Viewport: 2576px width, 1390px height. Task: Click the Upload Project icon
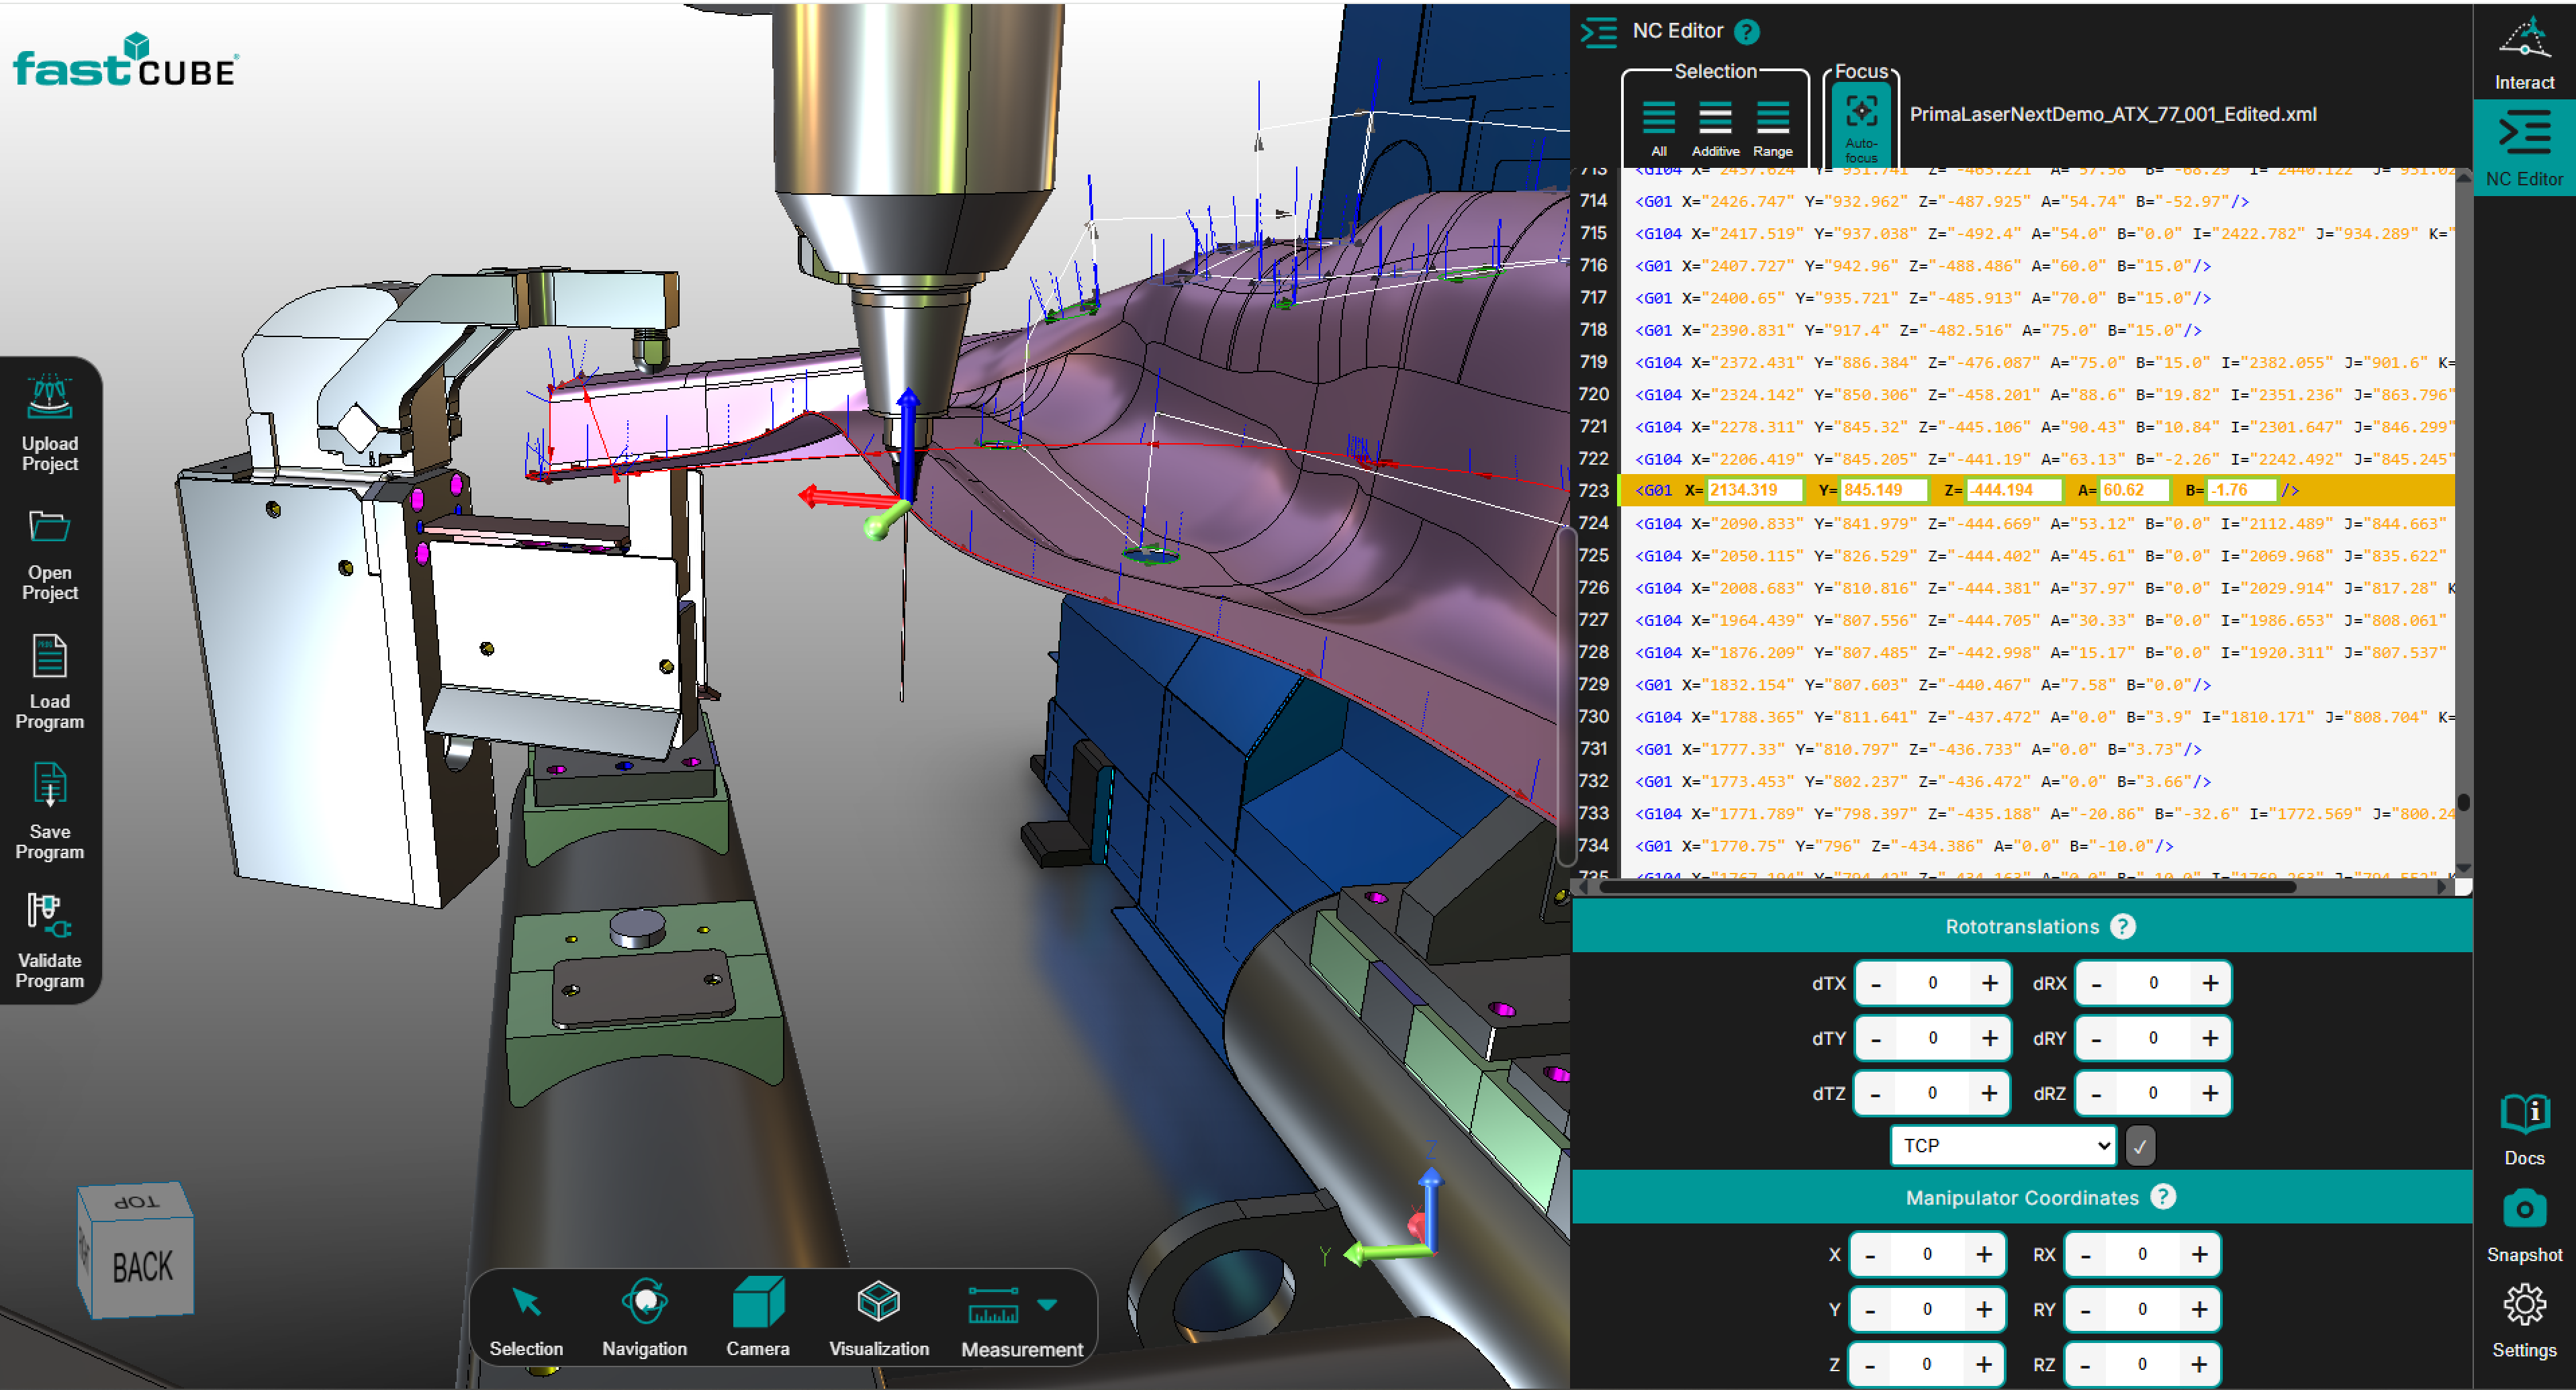tap(49, 398)
